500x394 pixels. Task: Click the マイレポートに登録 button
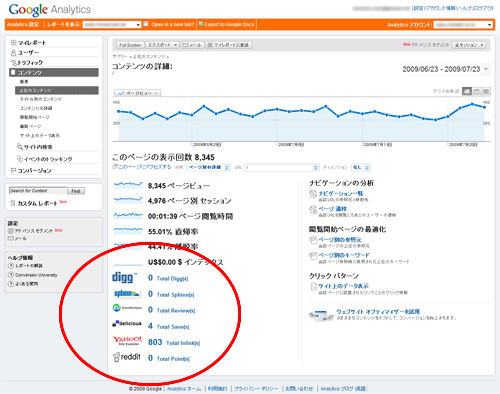(x=229, y=45)
